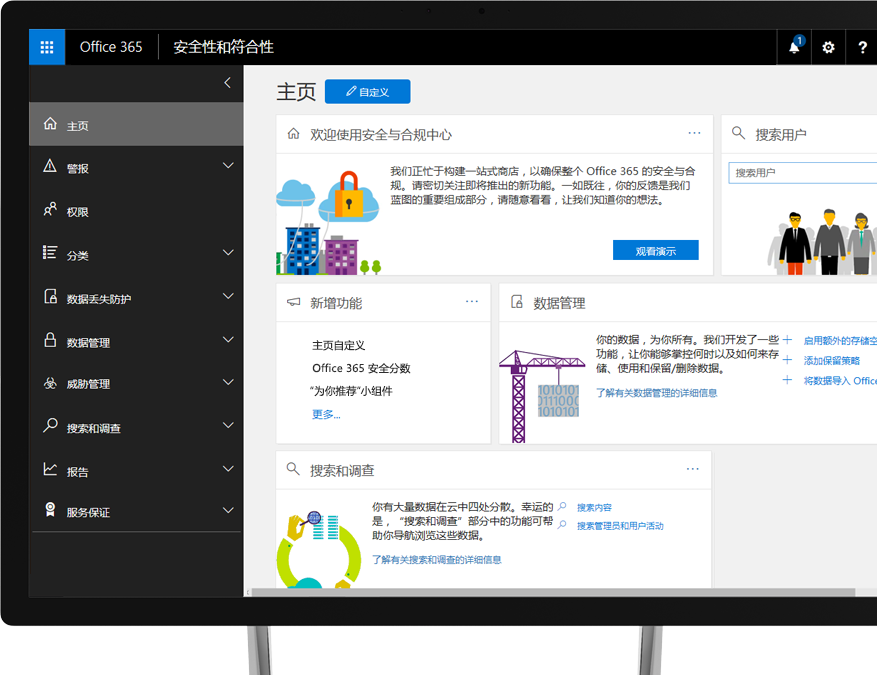Screen dimensions: 877x675
Task: Open 搜索和调查 in the sidebar
Action: tap(93, 428)
